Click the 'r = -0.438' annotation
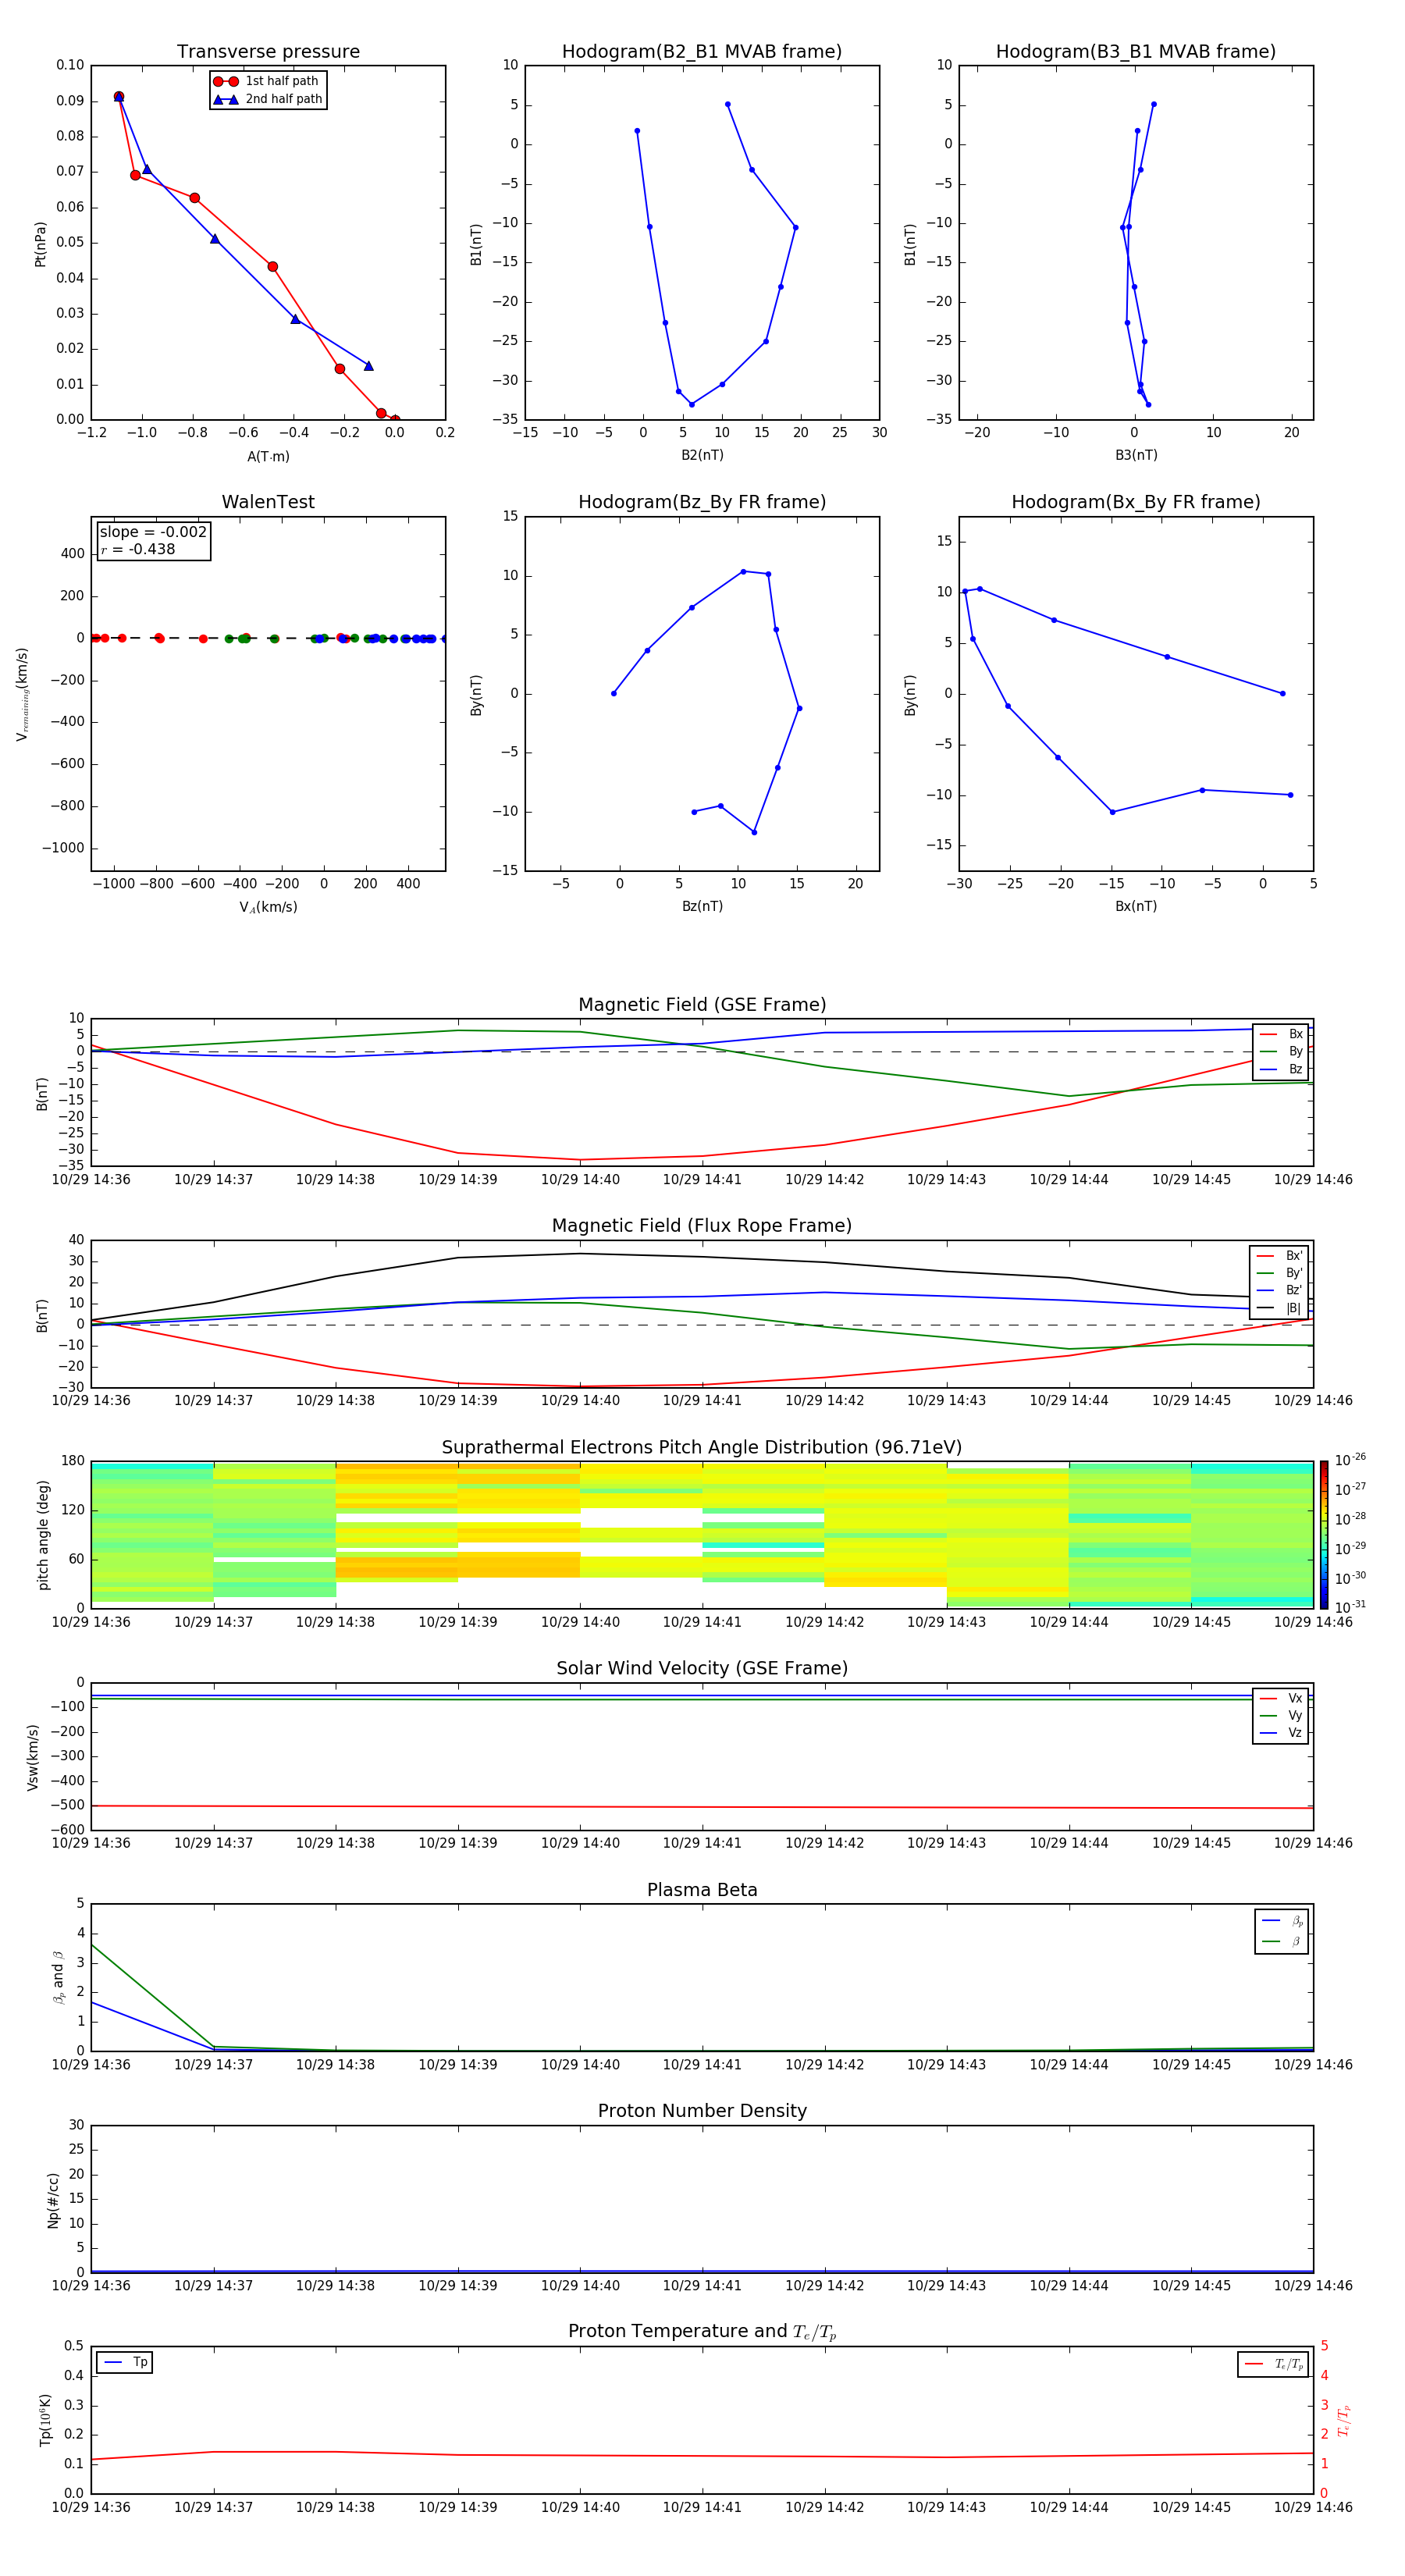Image resolution: width=1405 pixels, height=2576 pixels. 138,549
